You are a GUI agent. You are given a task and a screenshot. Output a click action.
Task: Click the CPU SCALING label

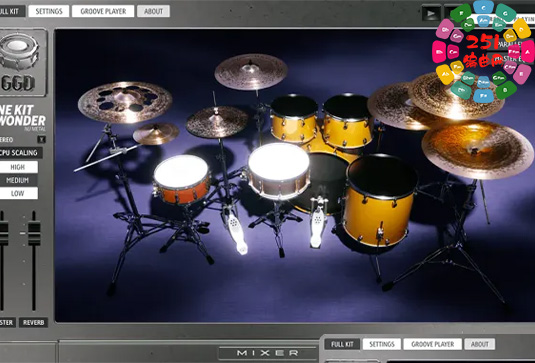coord(20,153)
